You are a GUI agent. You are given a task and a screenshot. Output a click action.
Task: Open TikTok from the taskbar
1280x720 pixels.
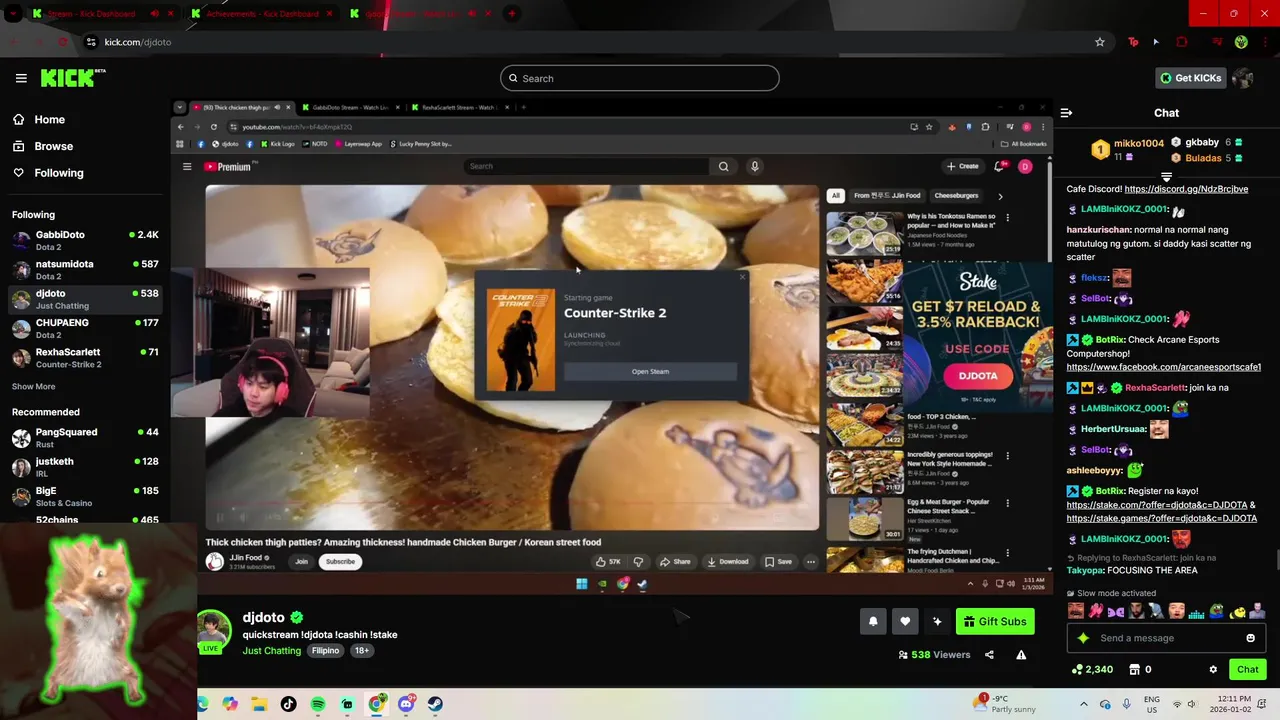click(x=288, y=704)
